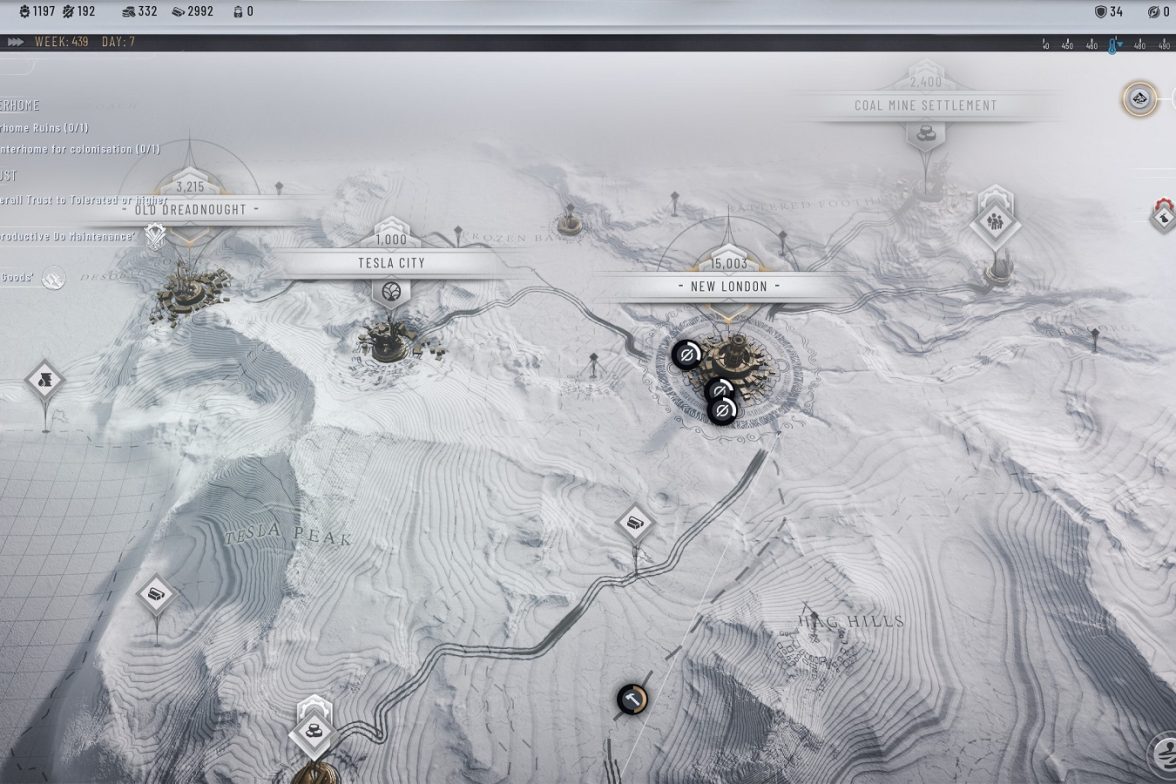Image resolution: width=1176 pixels, height=784 pixels.
Task: Click the emblem icon beneath the Tesla City banner
Action: coord(391,291)
